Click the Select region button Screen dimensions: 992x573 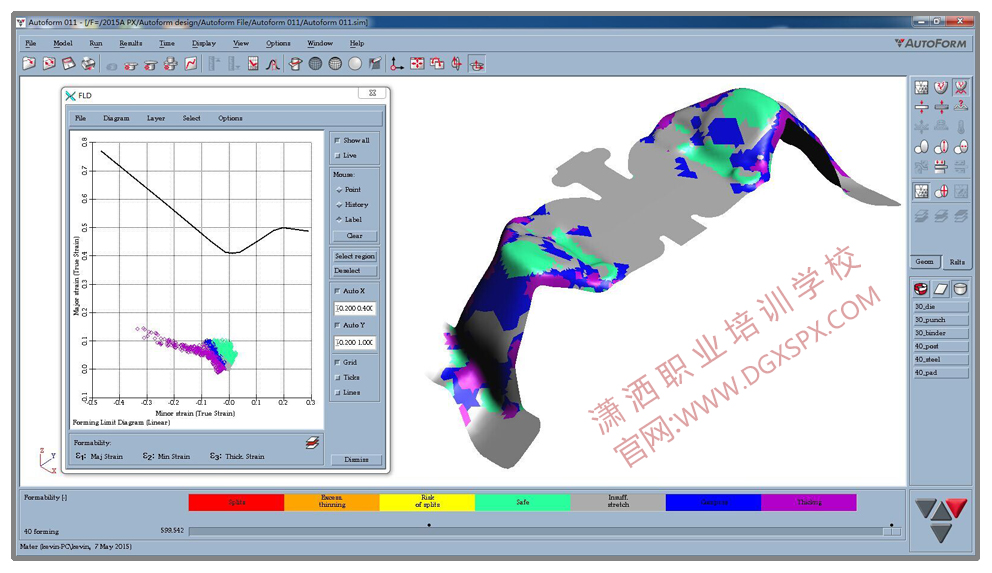pyautogui.click(x=355, y=256)
